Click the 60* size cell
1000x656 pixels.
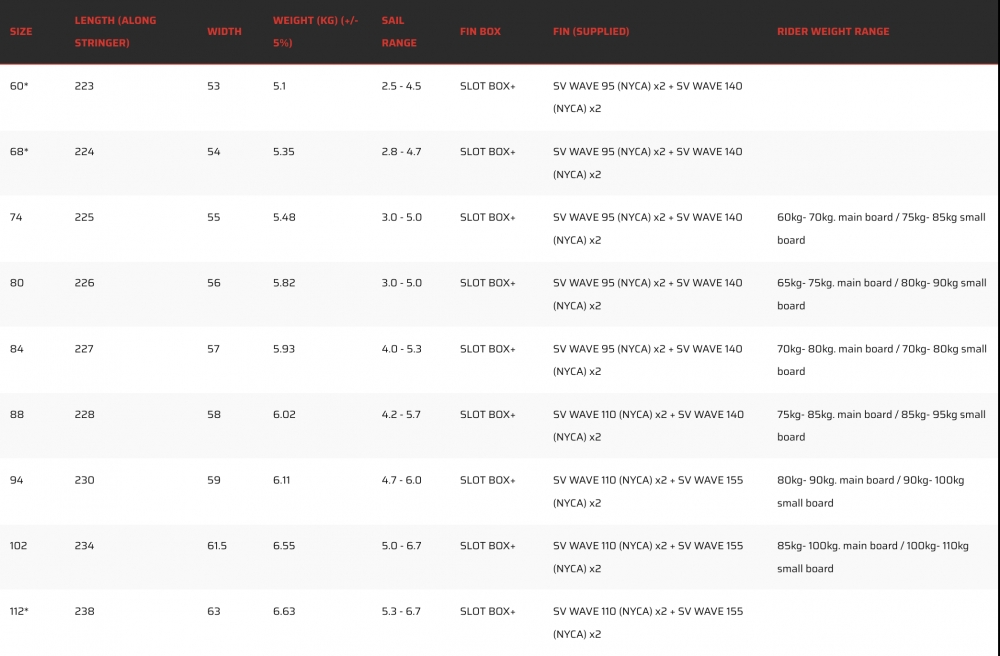click(x=19, y=86)
